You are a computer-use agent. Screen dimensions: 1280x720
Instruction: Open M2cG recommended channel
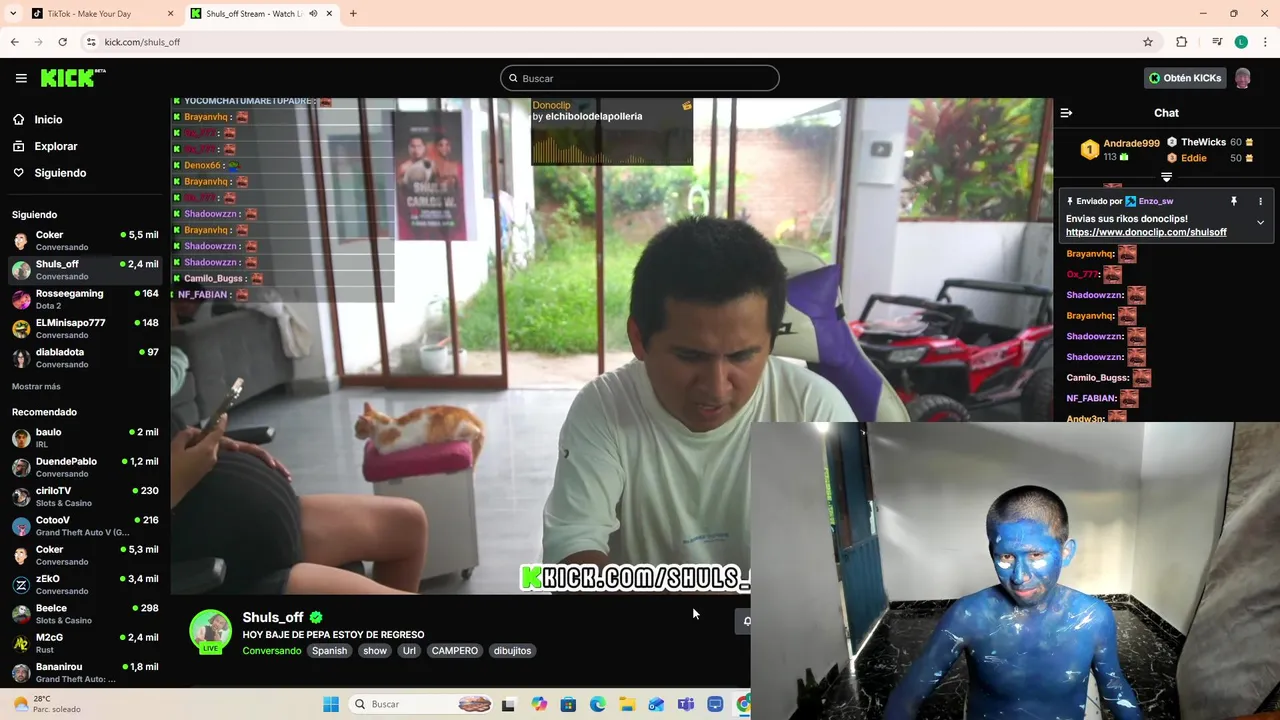tap(85, 643)
